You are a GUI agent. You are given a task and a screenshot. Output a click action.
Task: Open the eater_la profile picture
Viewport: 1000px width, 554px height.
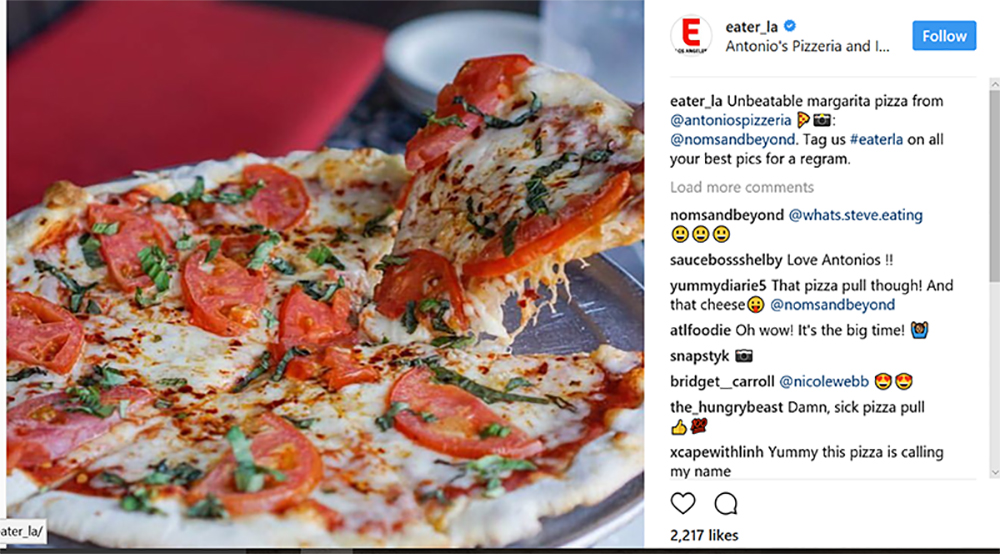tap(691, 35)
